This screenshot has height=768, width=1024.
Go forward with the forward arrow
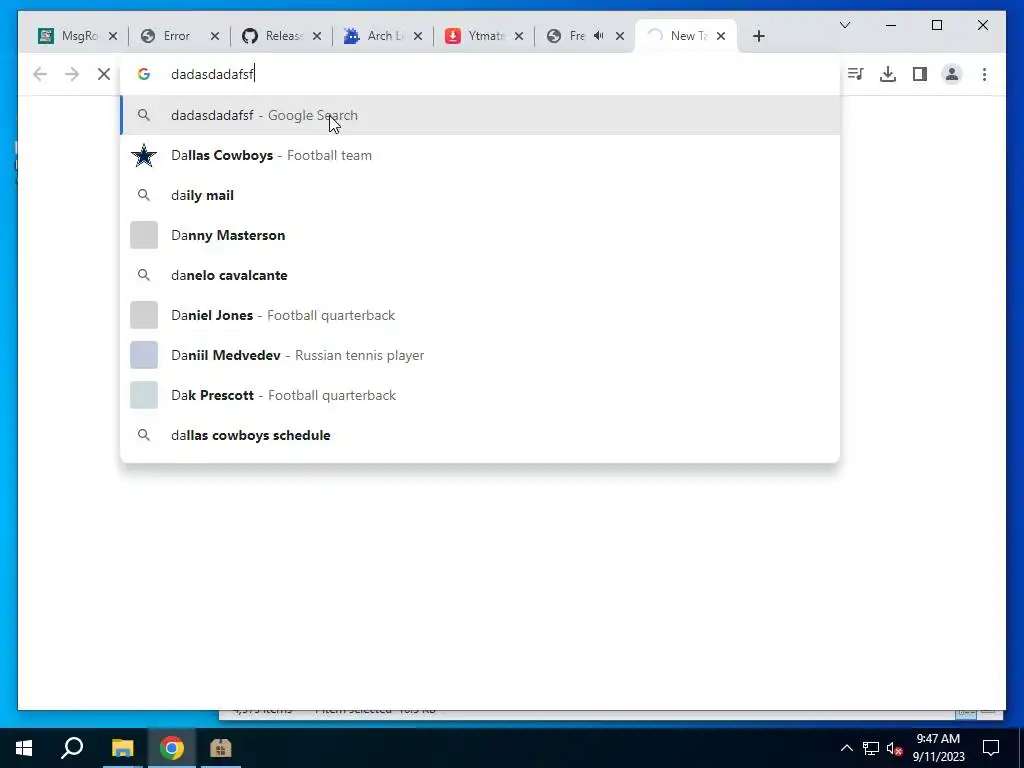coord(72,74)
